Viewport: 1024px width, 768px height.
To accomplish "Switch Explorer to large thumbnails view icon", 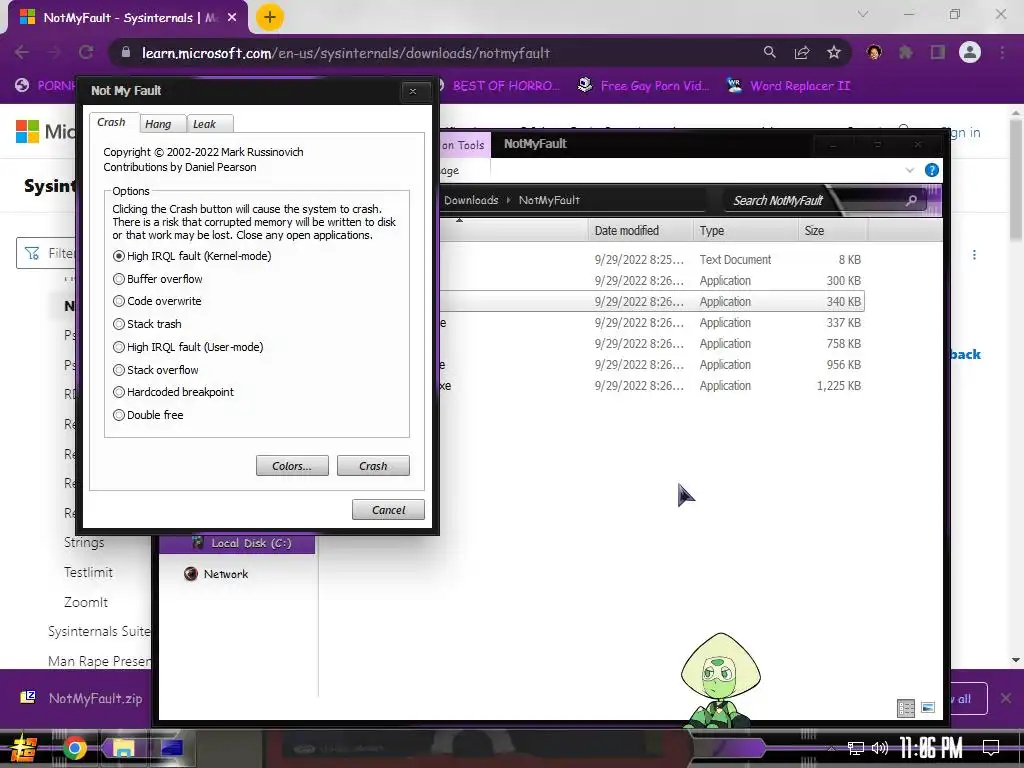I will click(928, 708).
